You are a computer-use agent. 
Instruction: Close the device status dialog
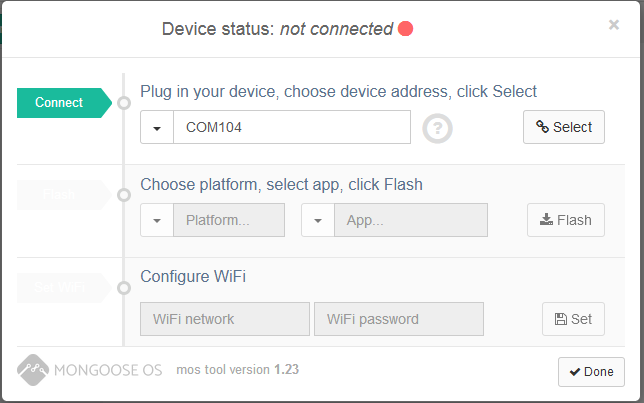614,25
